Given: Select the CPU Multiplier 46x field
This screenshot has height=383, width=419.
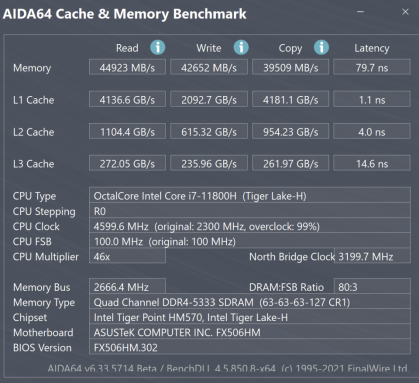Looking at the screenshot, I should click(x=127, y=256).
